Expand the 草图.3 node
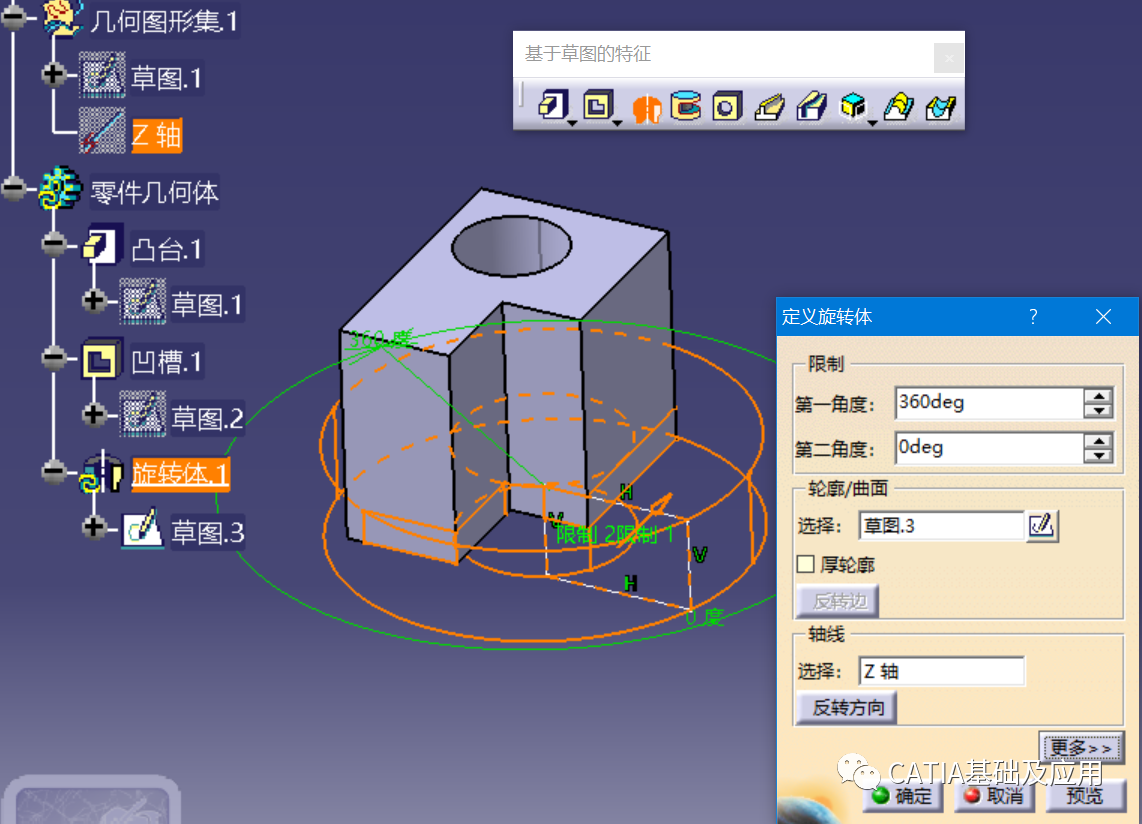1142x824 pixels. (x=95, y=527)
